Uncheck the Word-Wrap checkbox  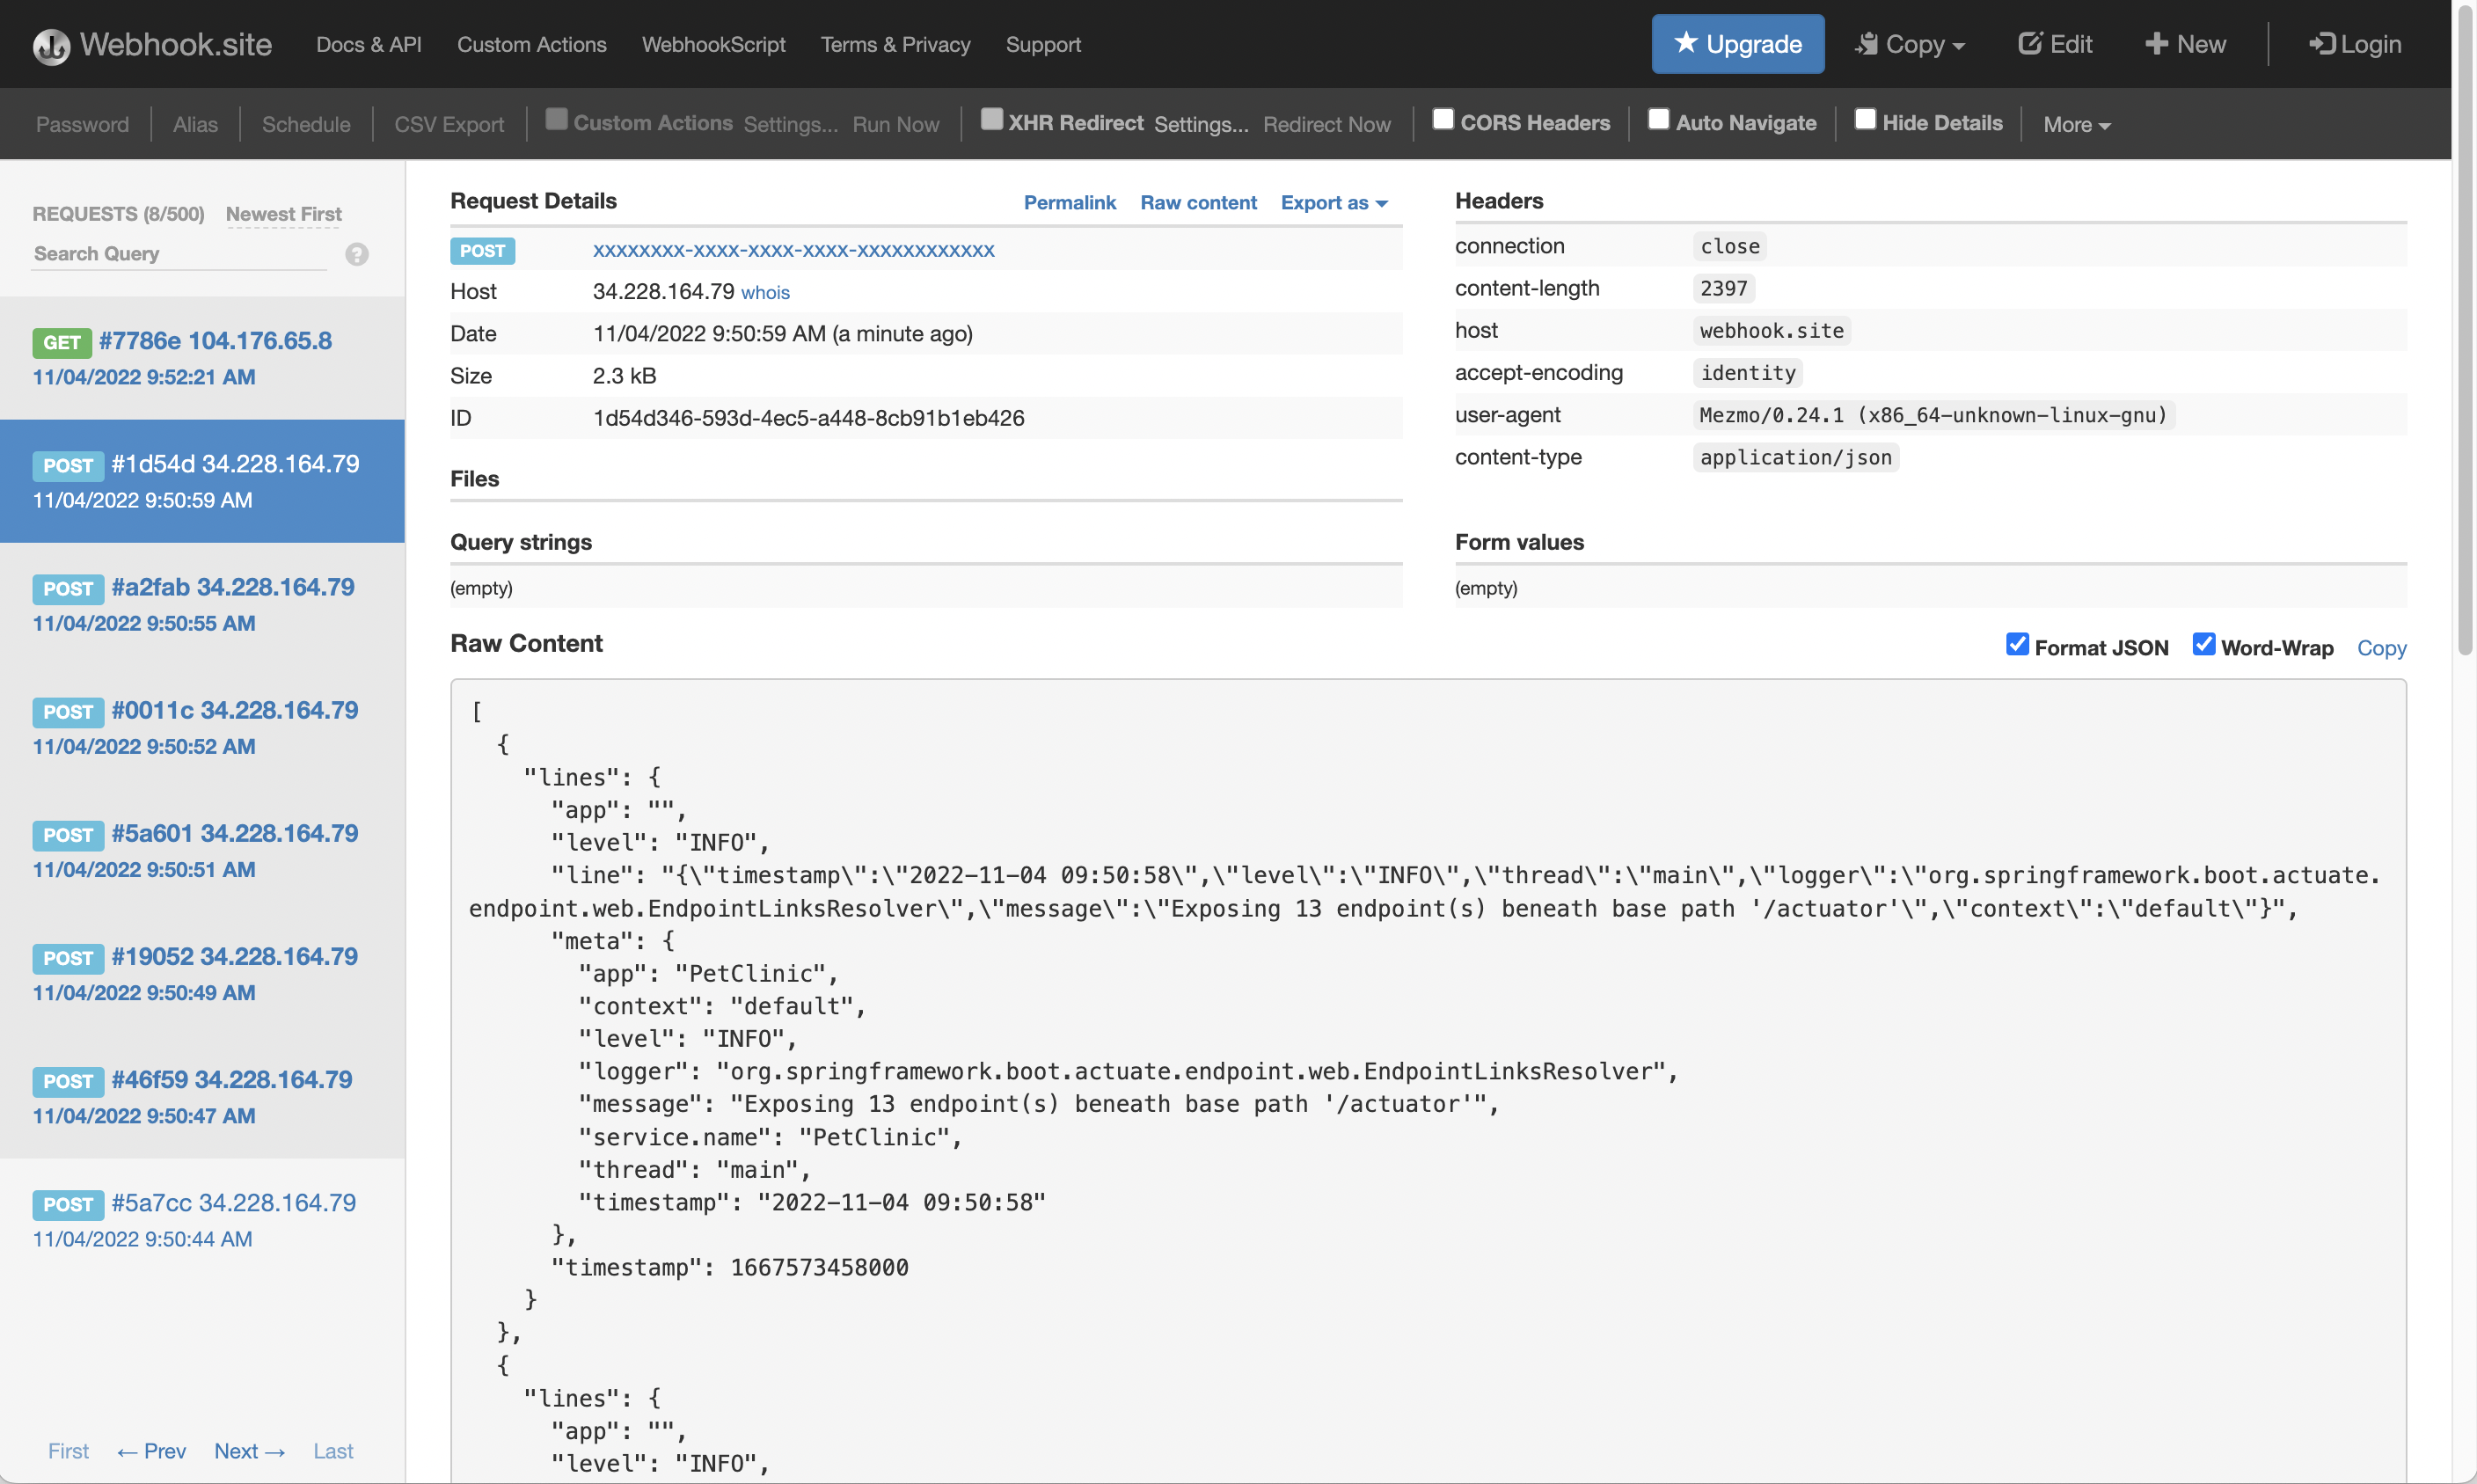point(2204,644)
